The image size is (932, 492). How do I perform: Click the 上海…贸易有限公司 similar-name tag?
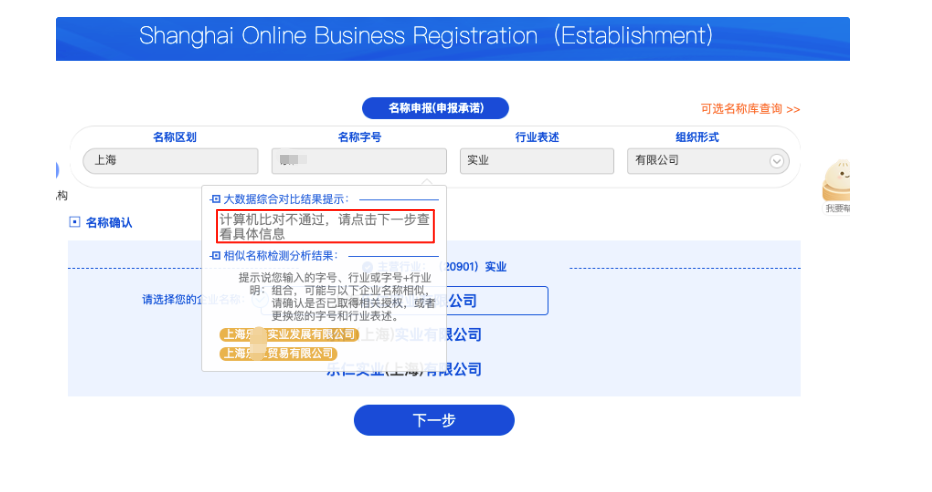point(278,353)
